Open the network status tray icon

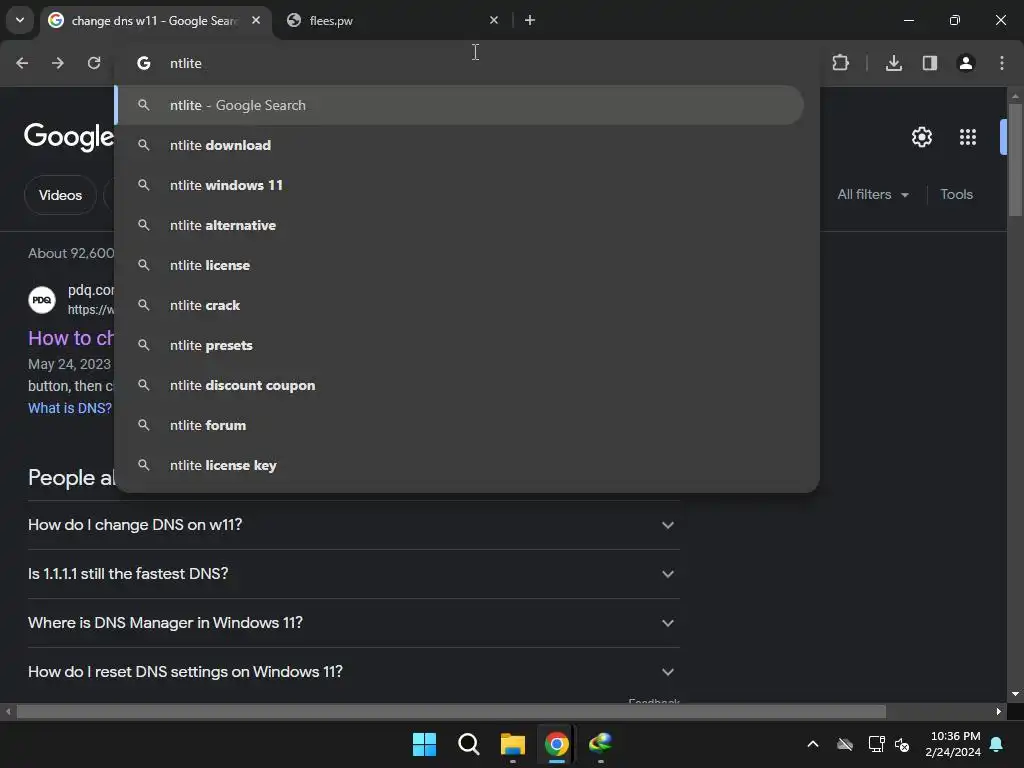click(876, 744)
